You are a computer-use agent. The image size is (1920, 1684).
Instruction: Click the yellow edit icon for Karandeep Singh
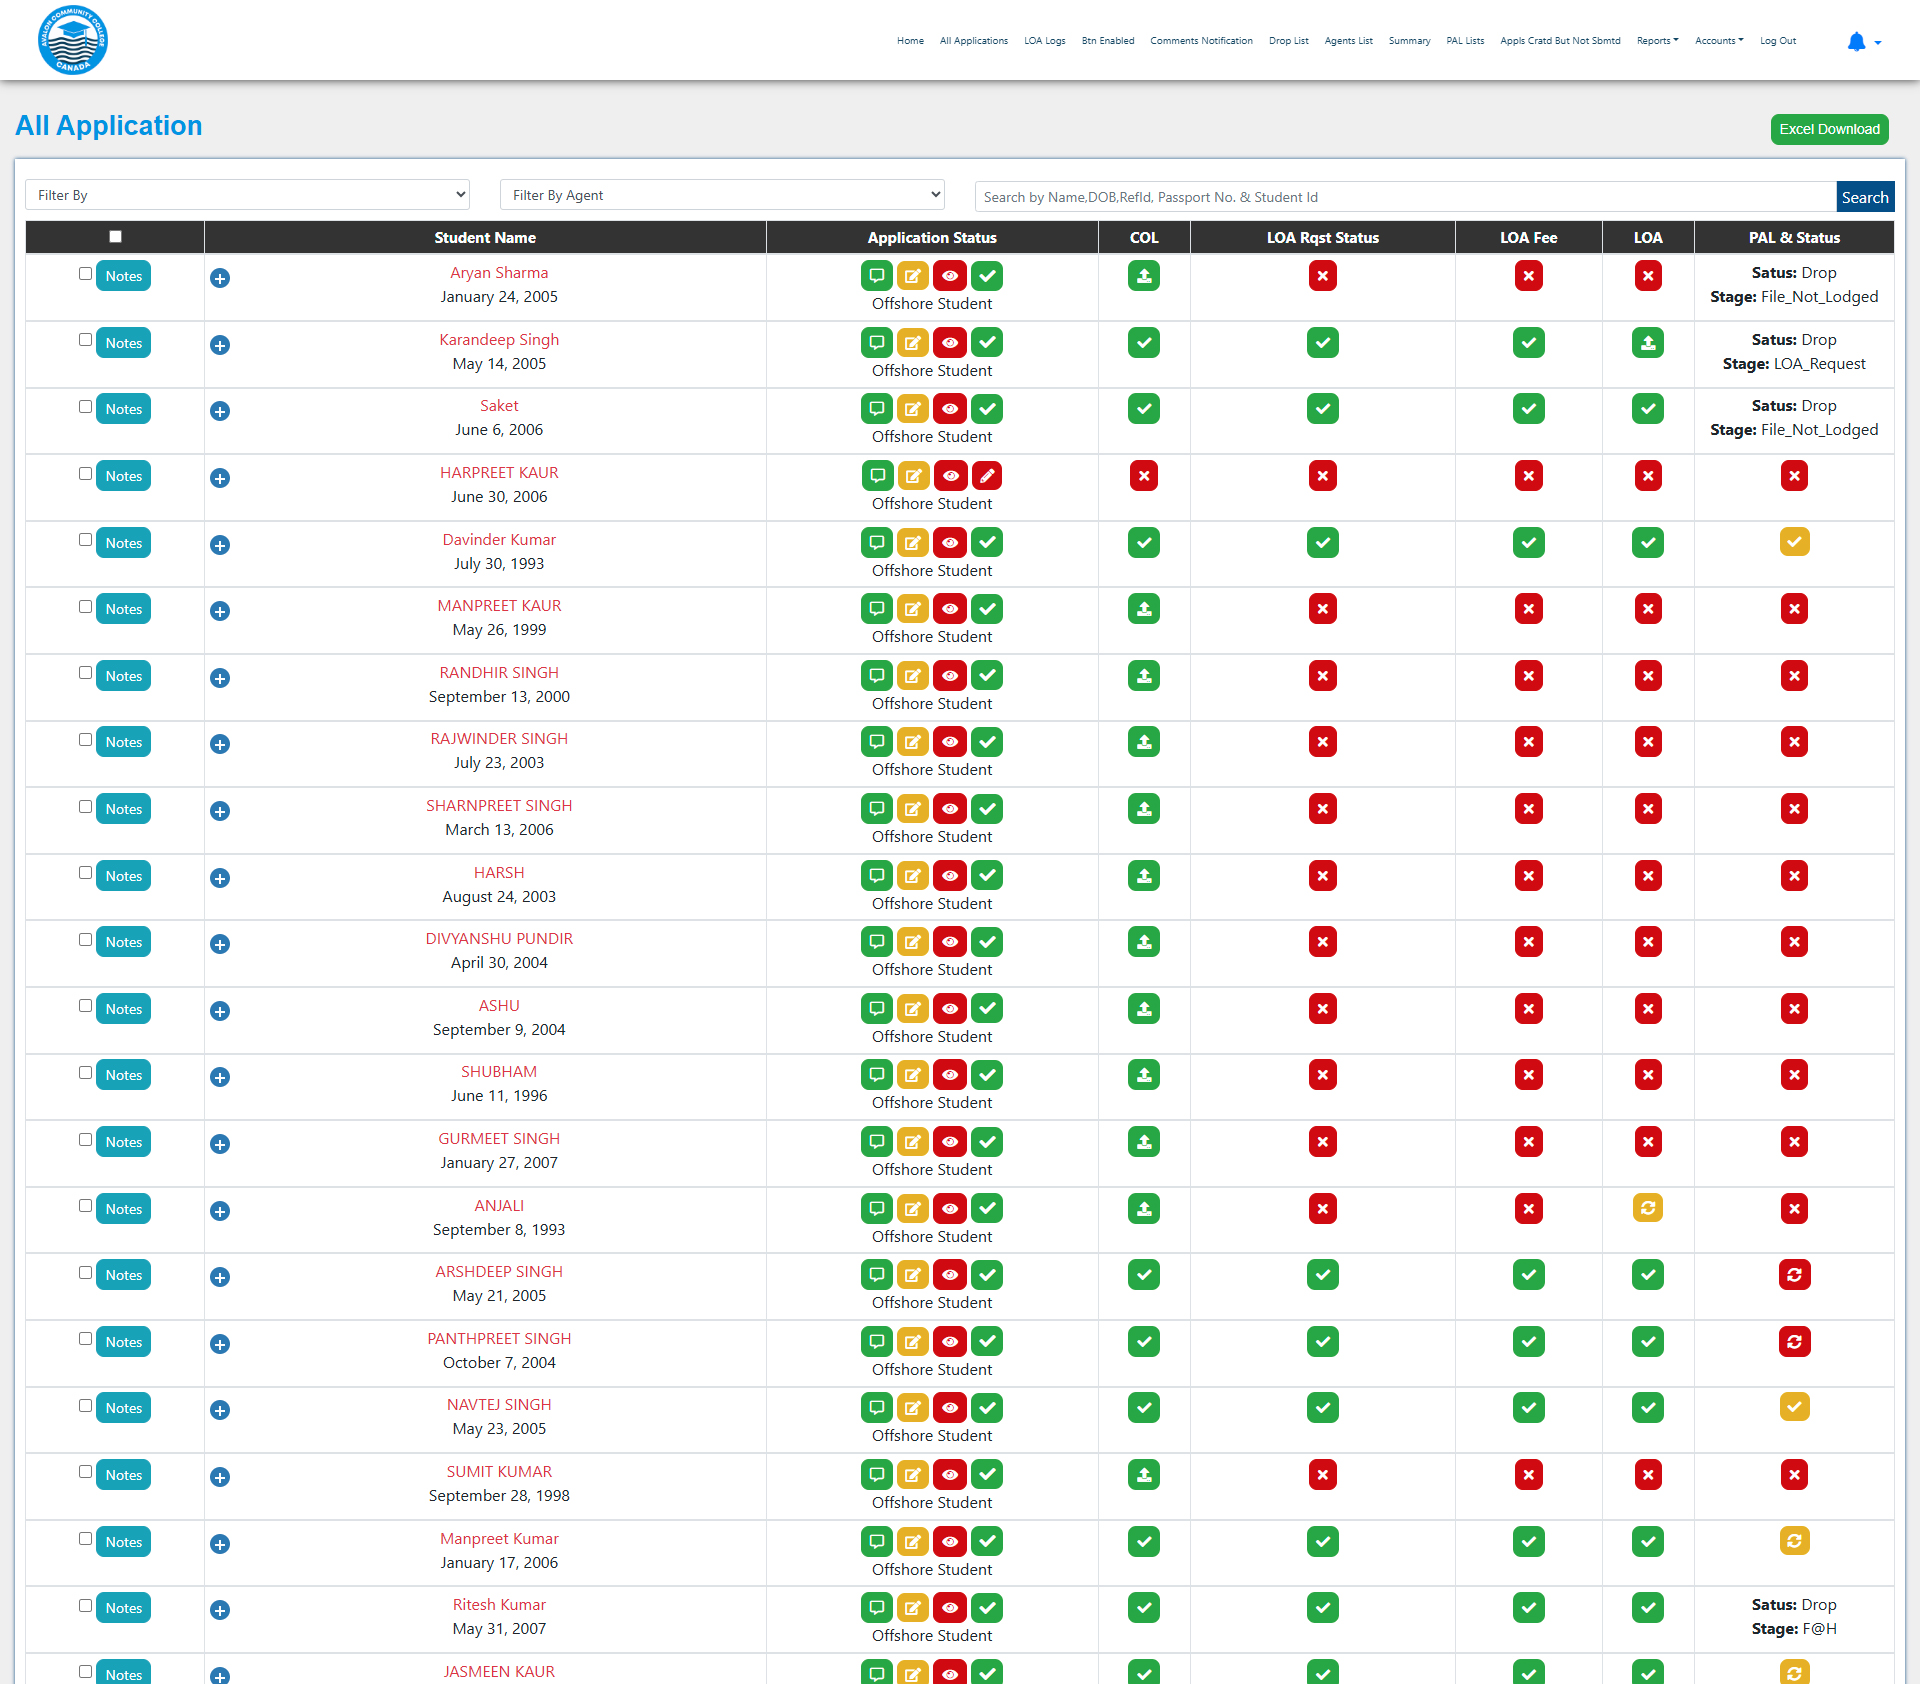pos(913,343)
